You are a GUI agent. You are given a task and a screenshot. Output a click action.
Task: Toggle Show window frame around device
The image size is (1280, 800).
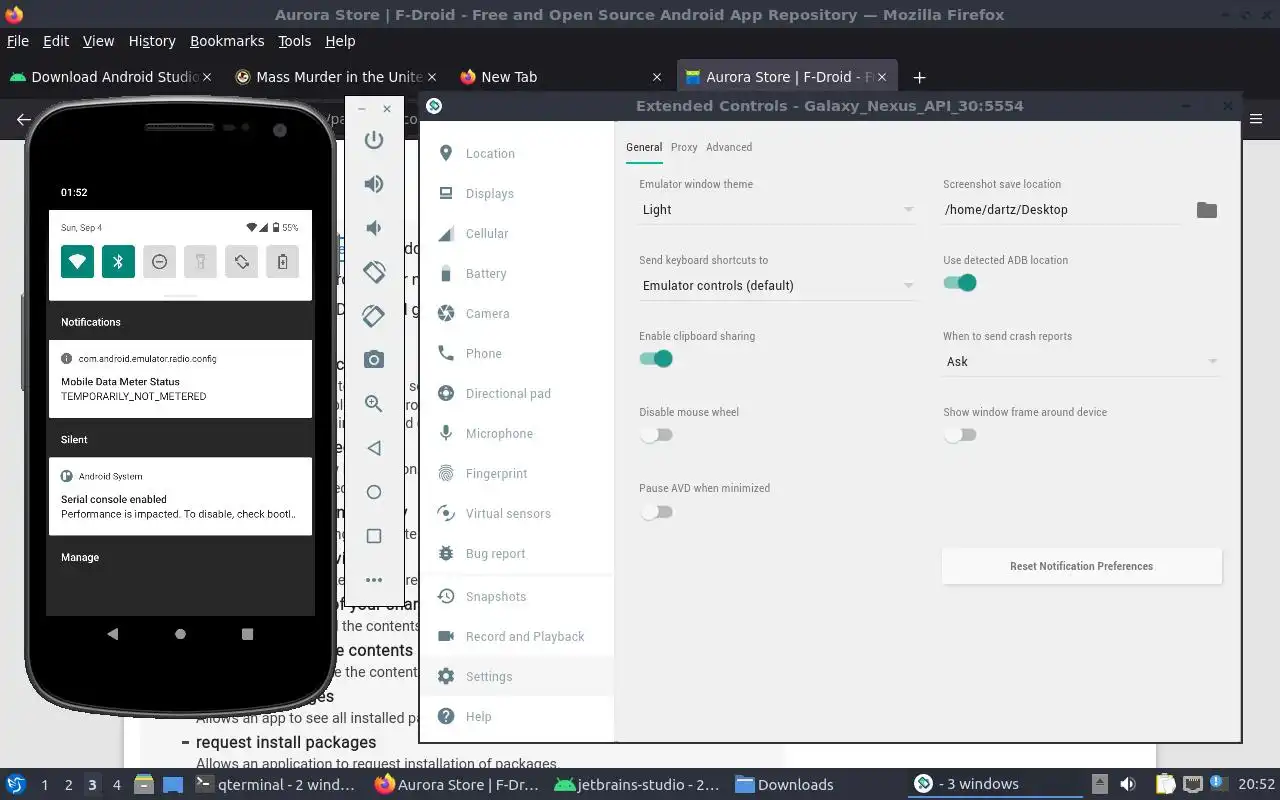click(x=960, y=435)
